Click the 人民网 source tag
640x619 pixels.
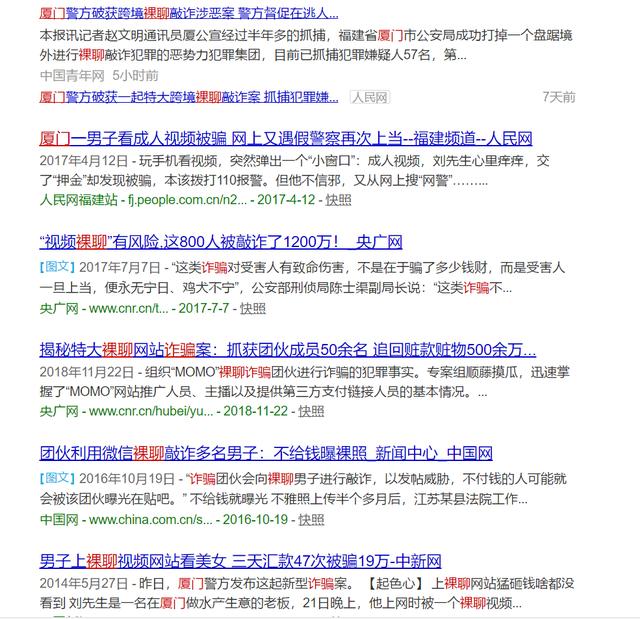pos(369,98)
